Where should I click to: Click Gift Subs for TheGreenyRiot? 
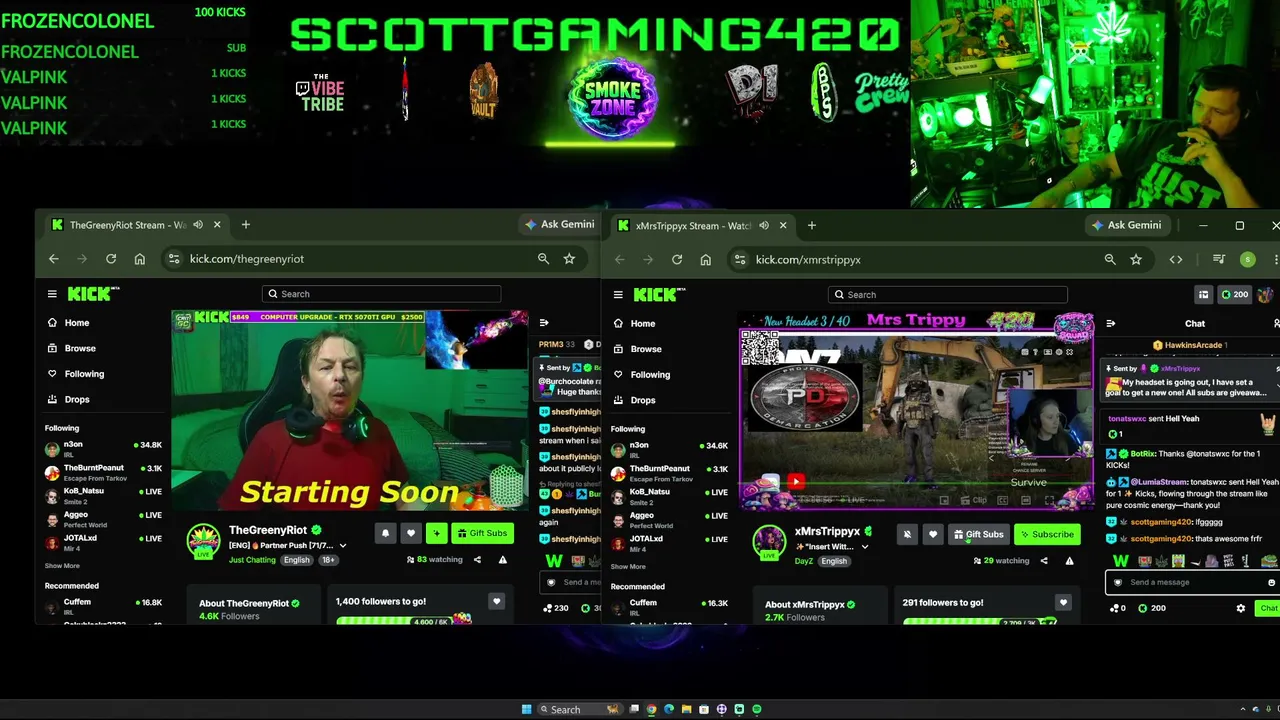click(x=483, y=533)
